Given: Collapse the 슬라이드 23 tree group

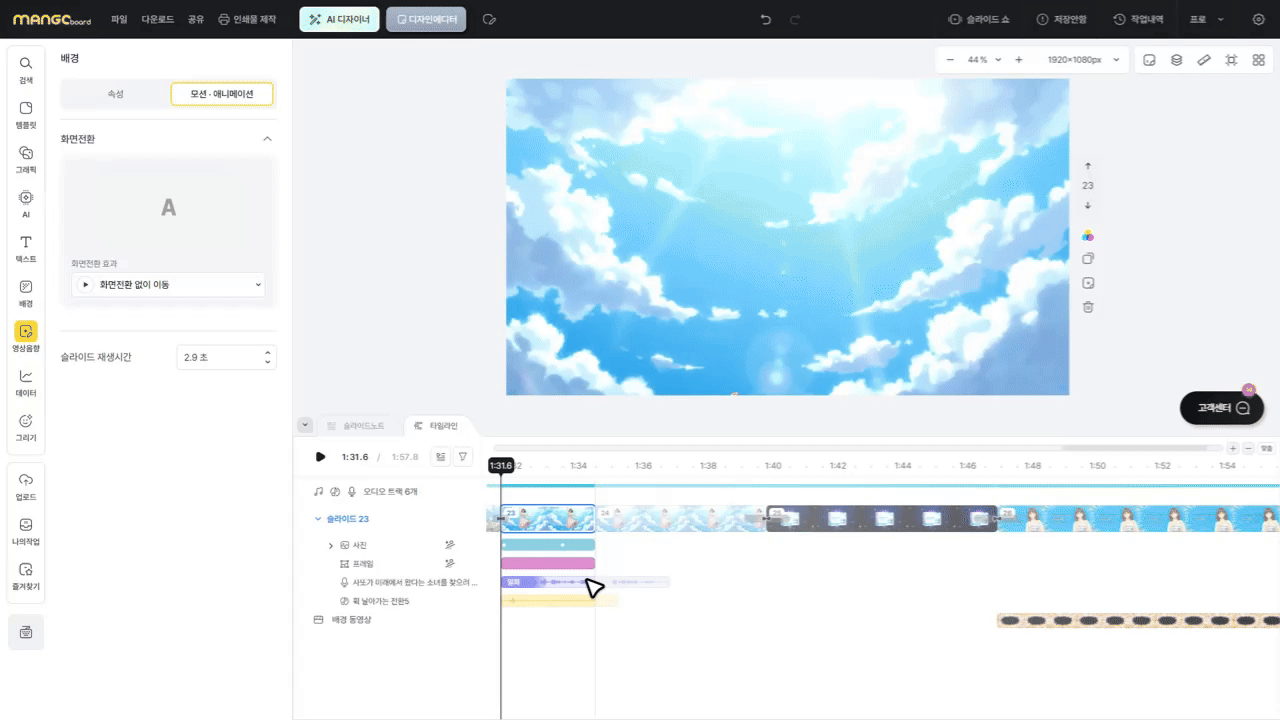Looking at the screenshot, I should (318, 519).
